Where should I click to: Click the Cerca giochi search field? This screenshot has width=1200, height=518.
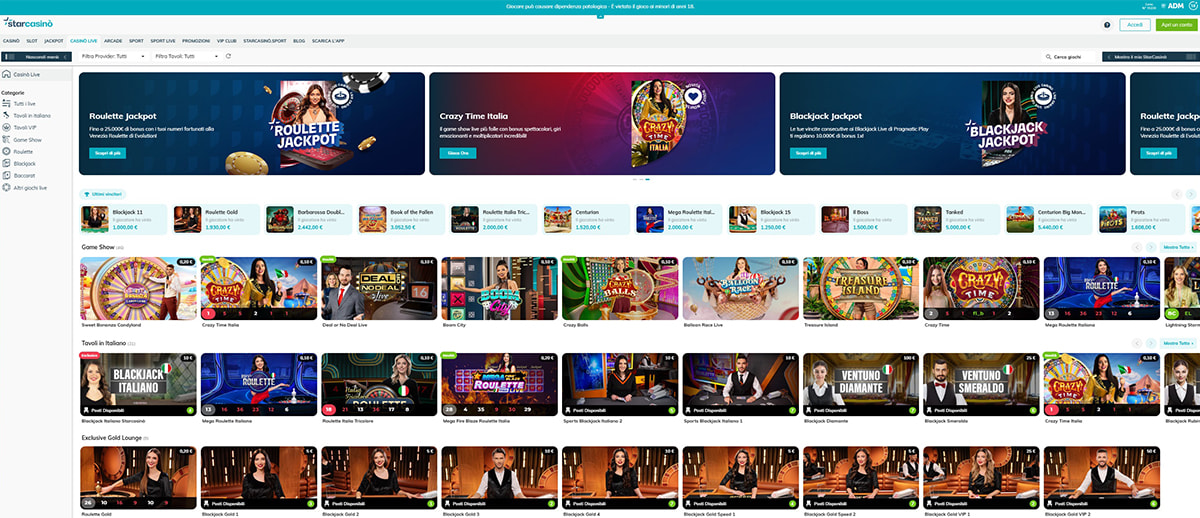tap(1070, 57)
